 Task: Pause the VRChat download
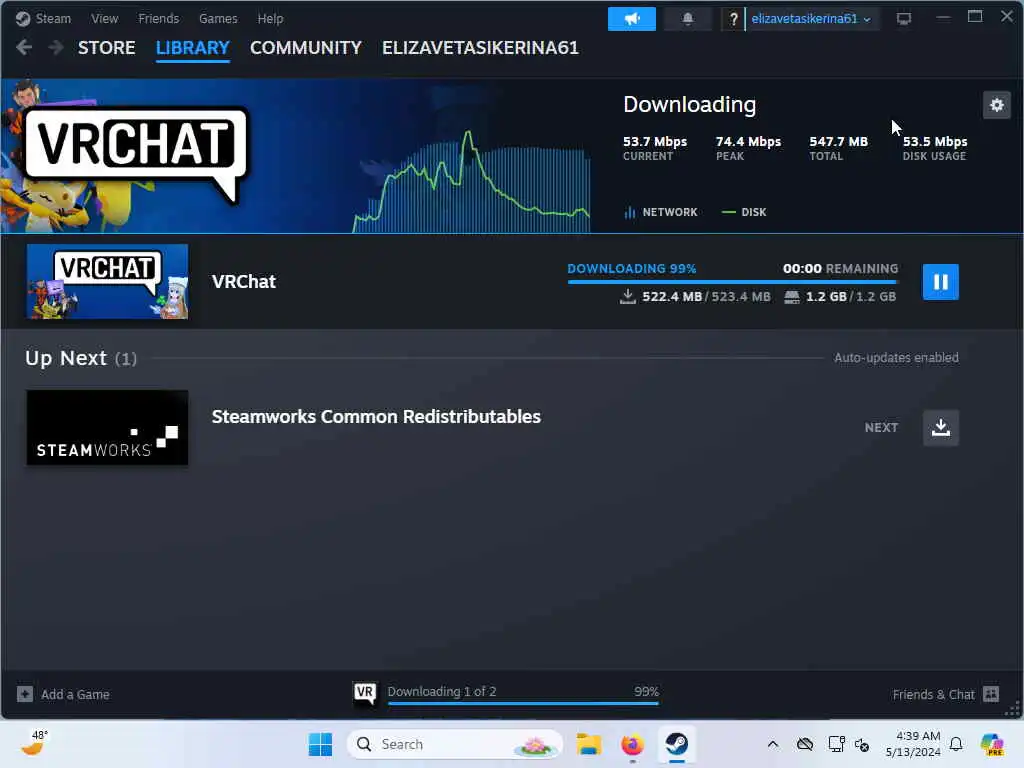point(940,282)
